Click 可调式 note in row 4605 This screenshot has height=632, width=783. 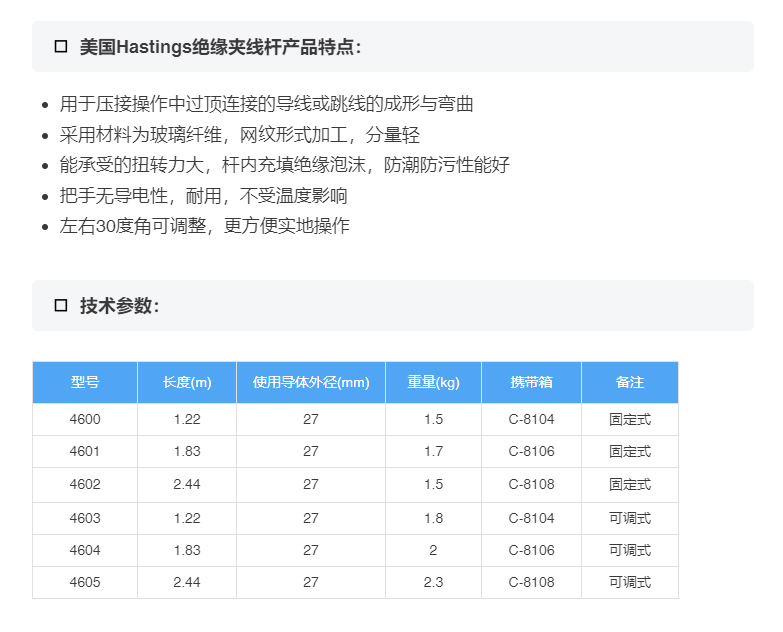click(630, 582)
